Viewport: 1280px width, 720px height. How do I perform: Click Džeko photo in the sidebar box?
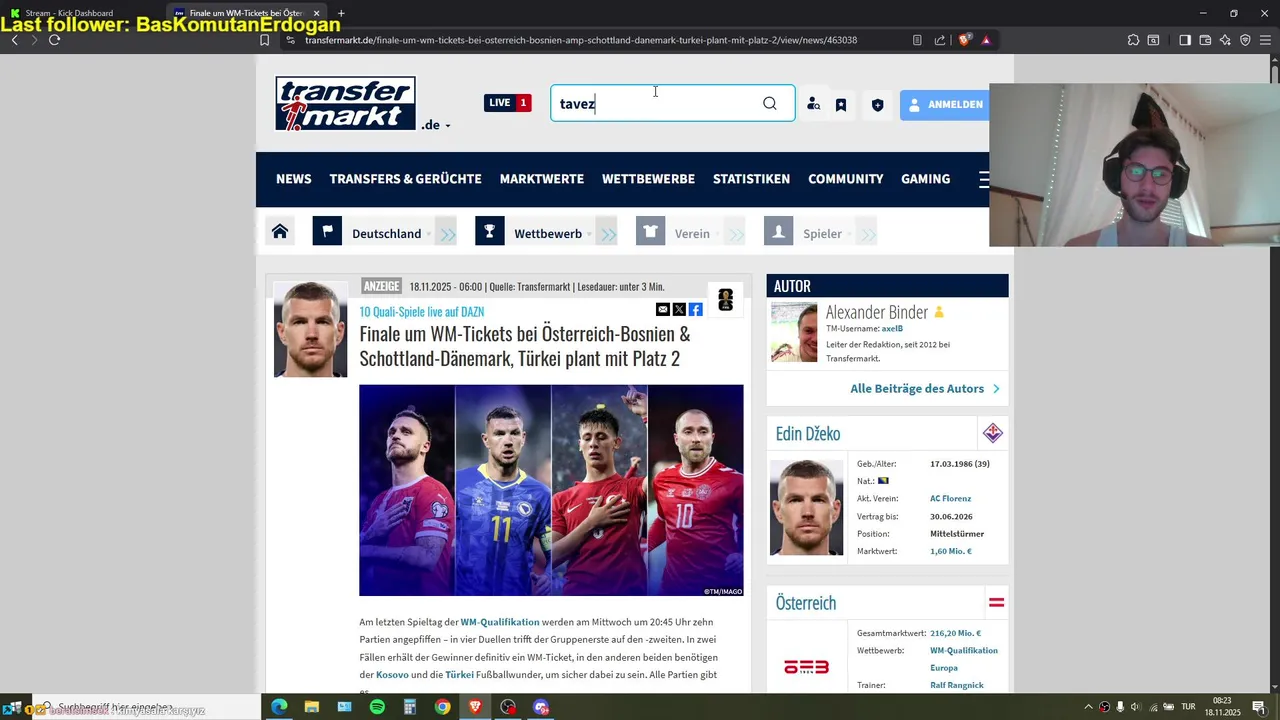807,508
